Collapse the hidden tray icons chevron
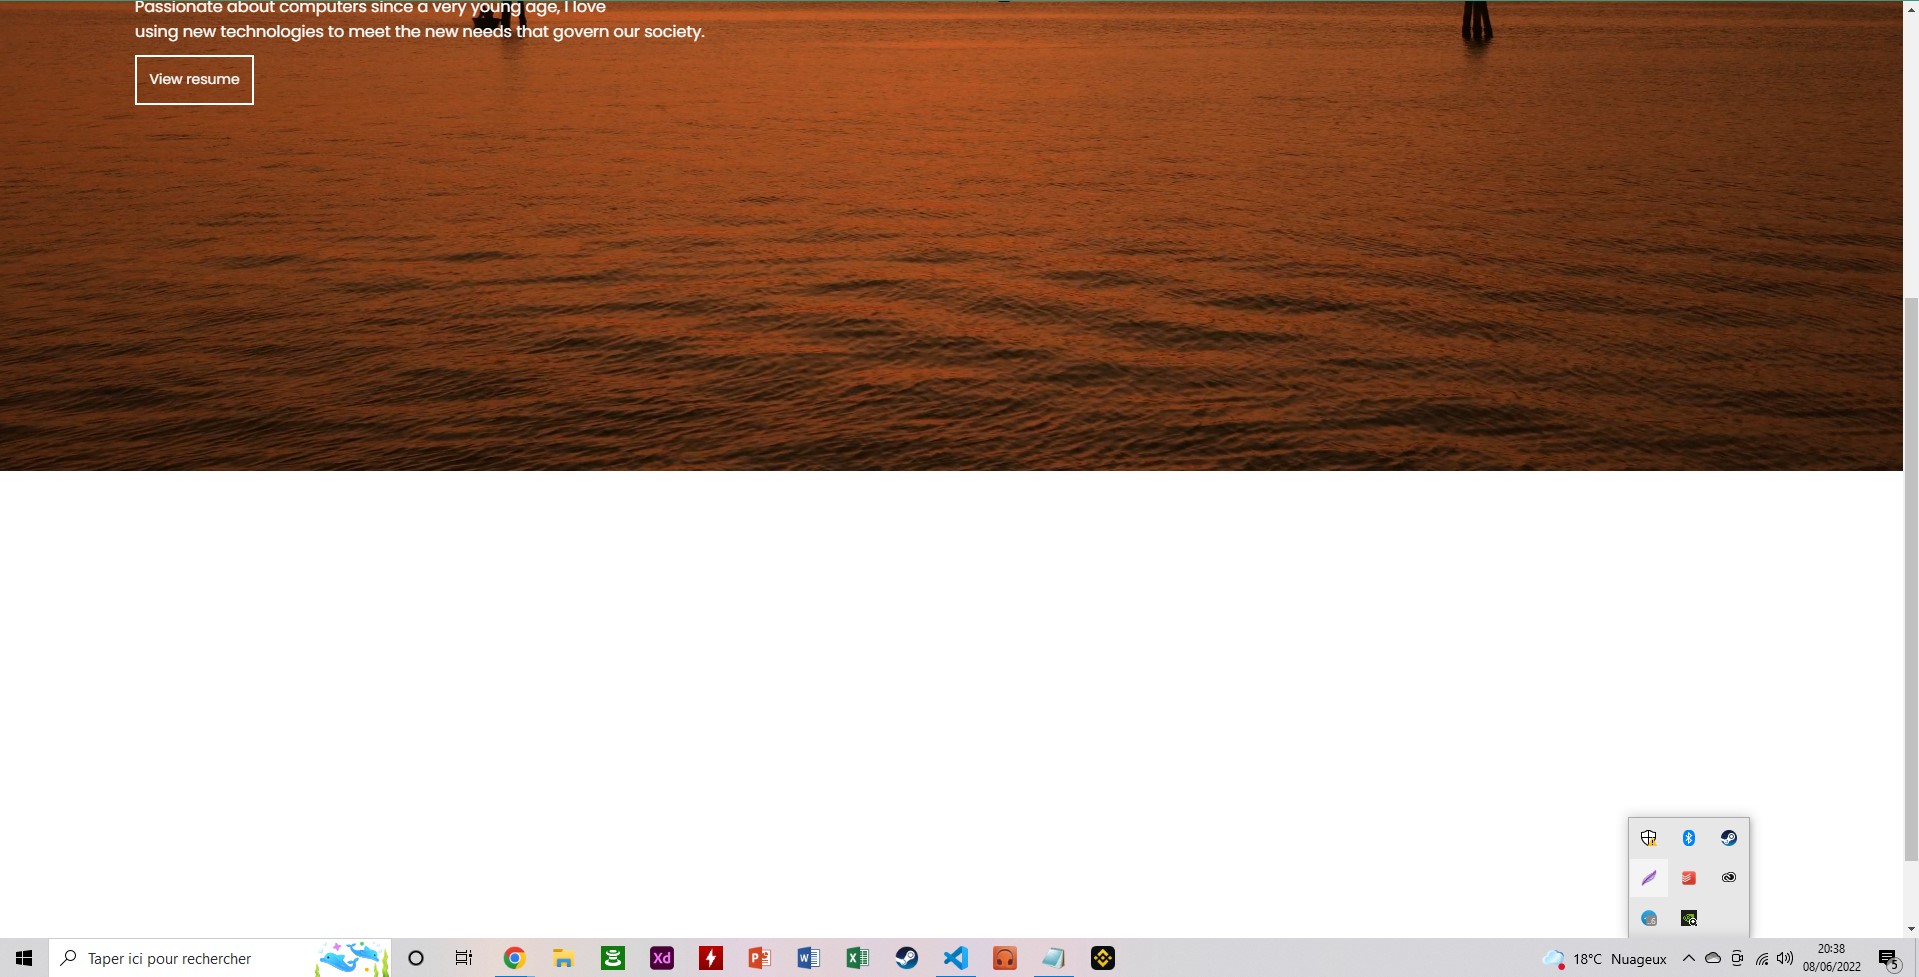The height and width of the screenshot is (977, 1919). pos(1689,958)
